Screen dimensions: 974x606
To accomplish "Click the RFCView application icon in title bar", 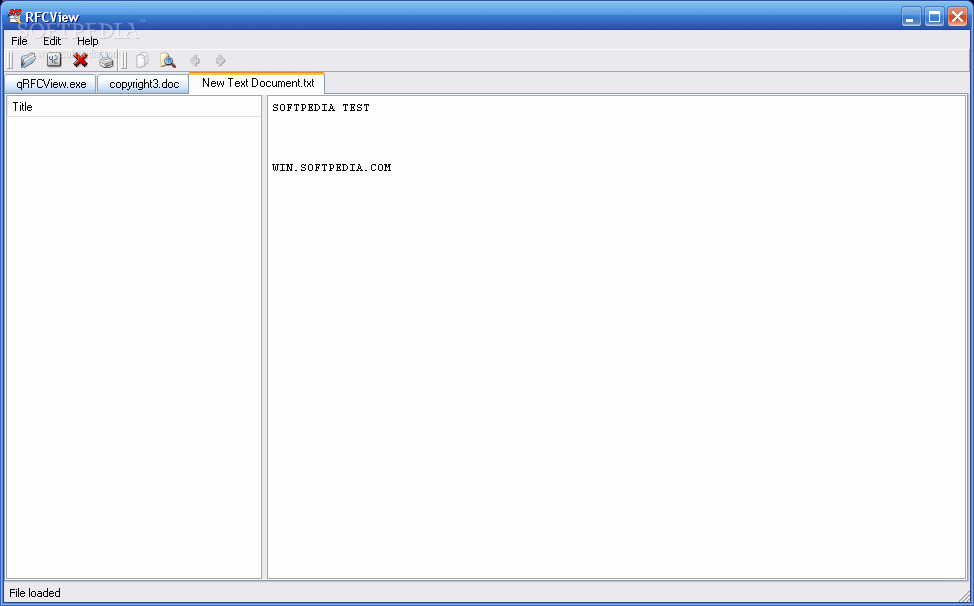I will pos(15,17).
